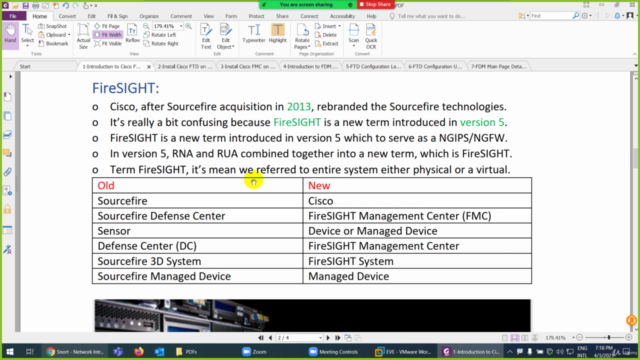Close the 1-Introduction to Cisco tab
The height and width of the screenshot is (360, 640).
tap(149, 67)
